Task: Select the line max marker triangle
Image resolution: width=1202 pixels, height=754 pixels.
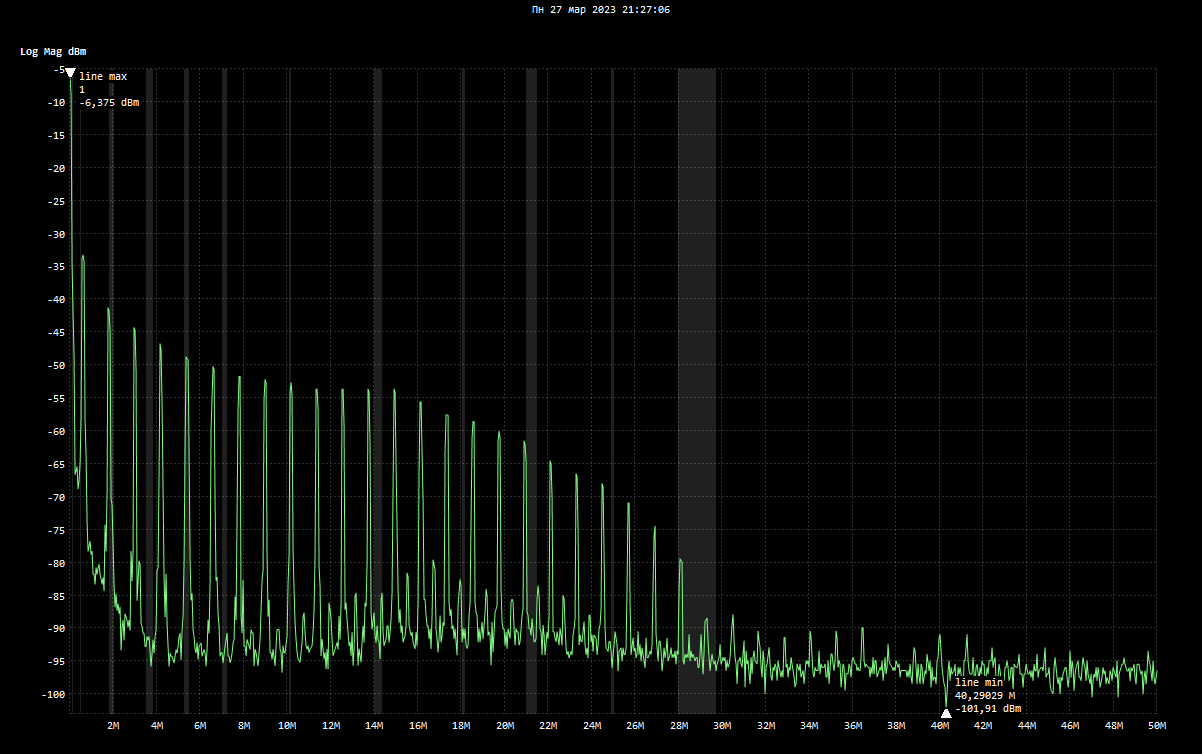Action: pos(70,72)
